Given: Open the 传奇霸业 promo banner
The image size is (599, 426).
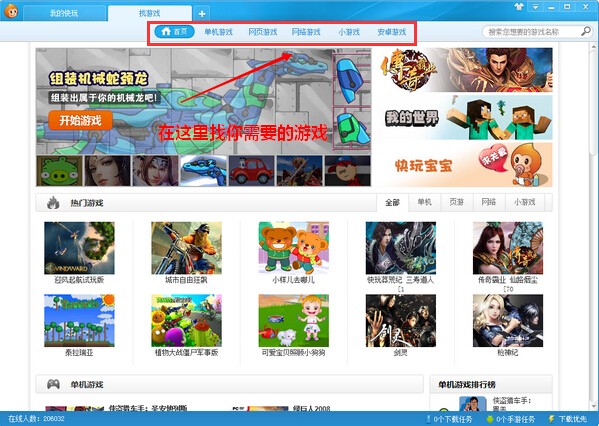Looking at the screenshot, I should 465,70.
